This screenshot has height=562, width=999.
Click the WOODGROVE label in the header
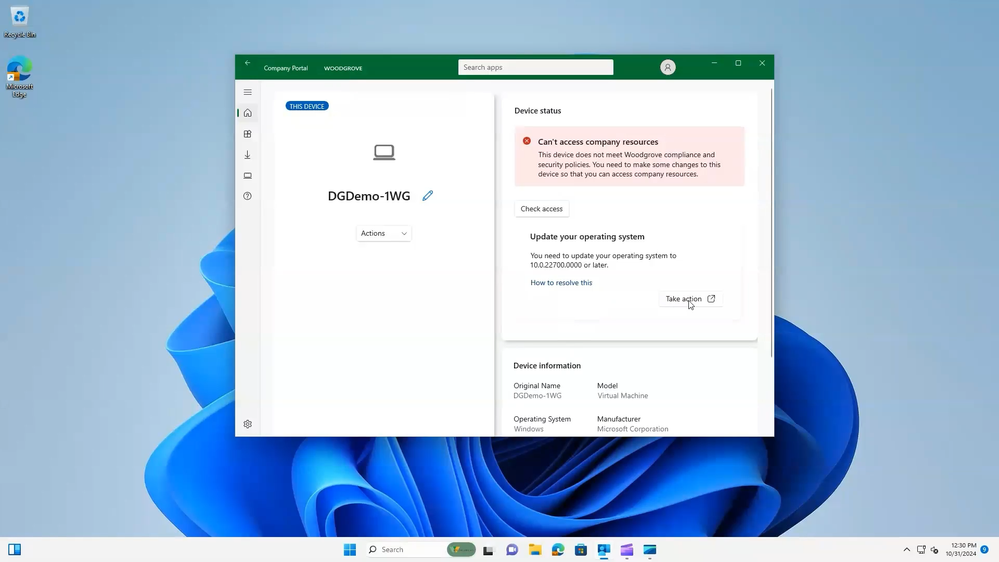pos(343,68)
